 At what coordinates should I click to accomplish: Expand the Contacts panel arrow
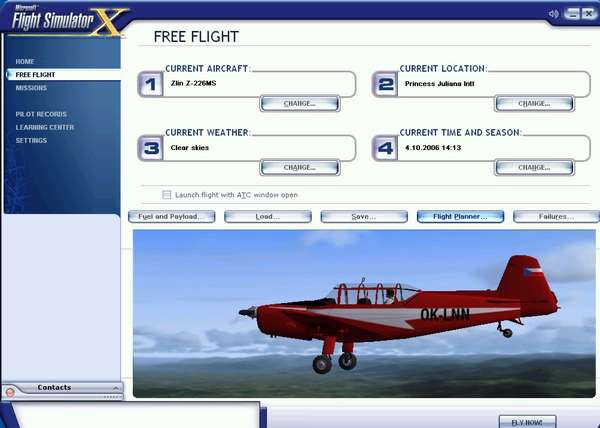click(116, 388)
